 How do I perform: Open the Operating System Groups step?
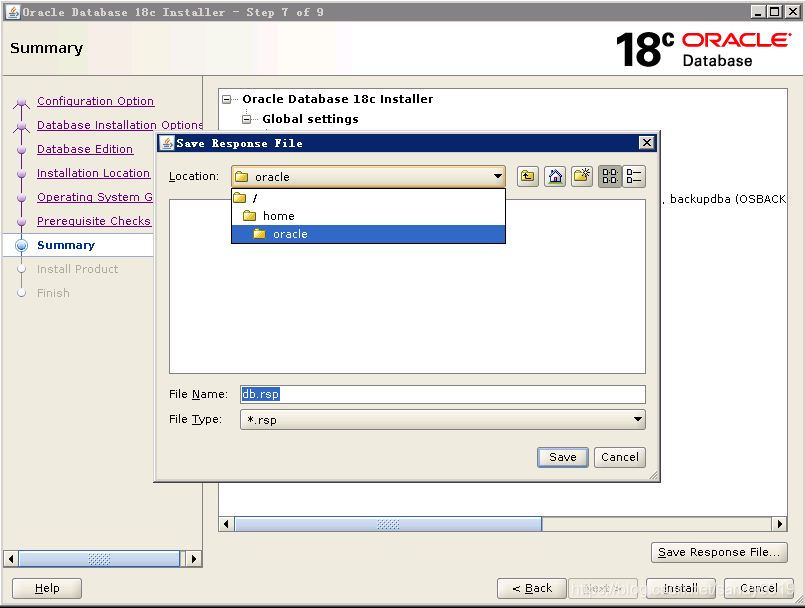[x=95, y=197]
